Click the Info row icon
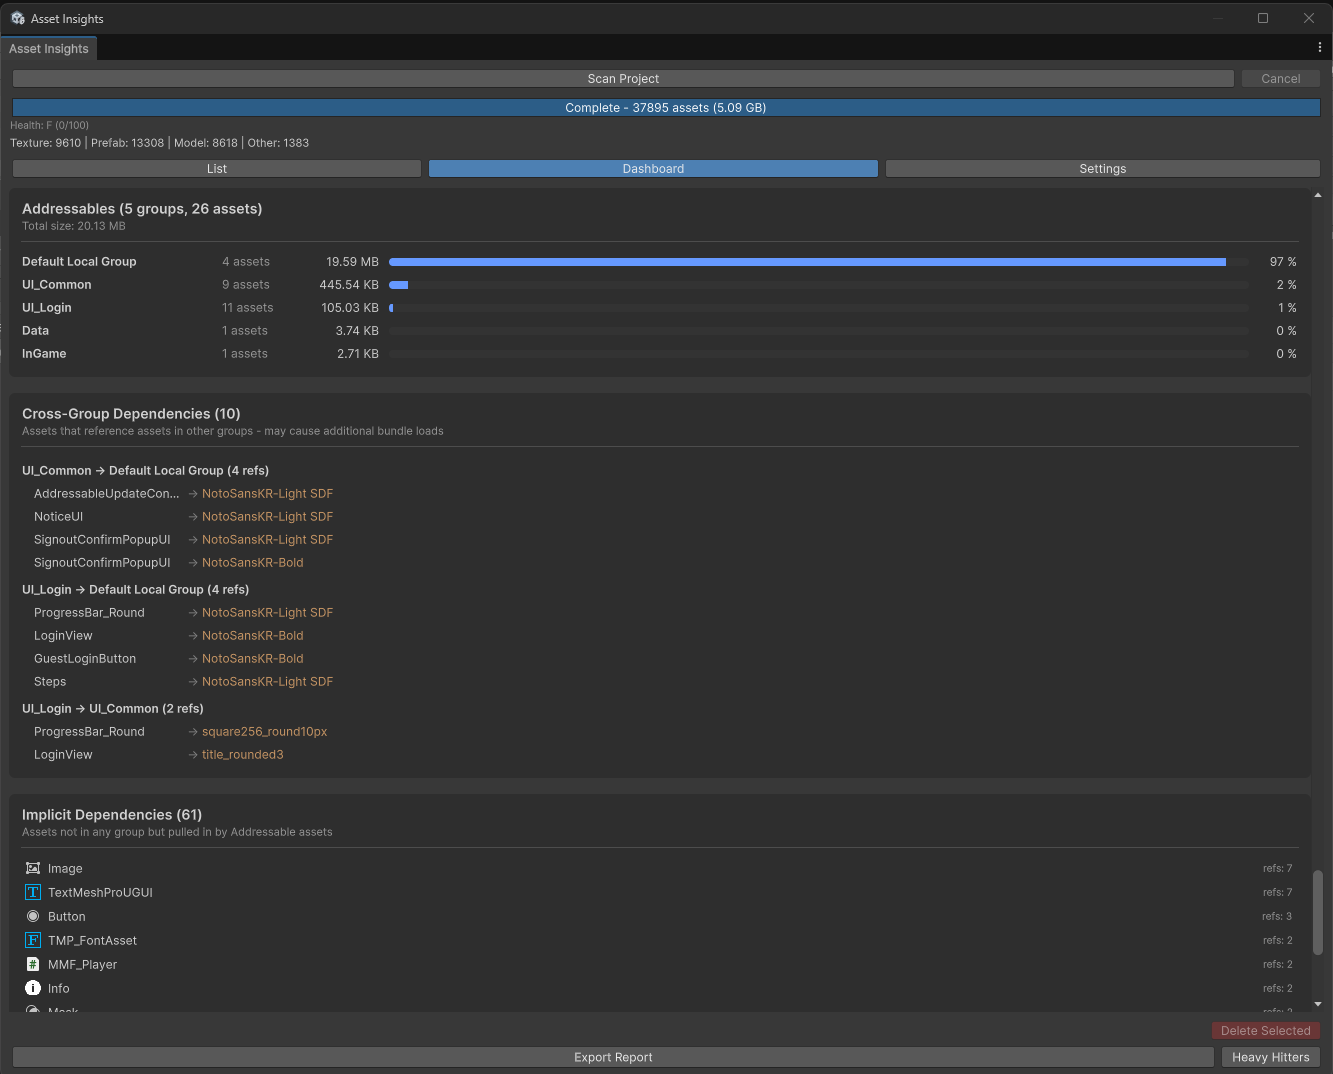Viewport: 1333px width, 1074px height. tap(33, 988)
